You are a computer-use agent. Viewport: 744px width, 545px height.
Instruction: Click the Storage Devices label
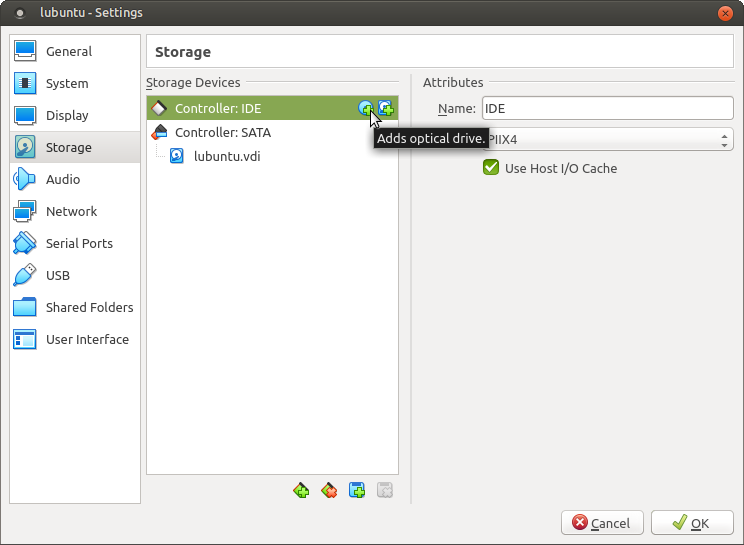(193, 83)
